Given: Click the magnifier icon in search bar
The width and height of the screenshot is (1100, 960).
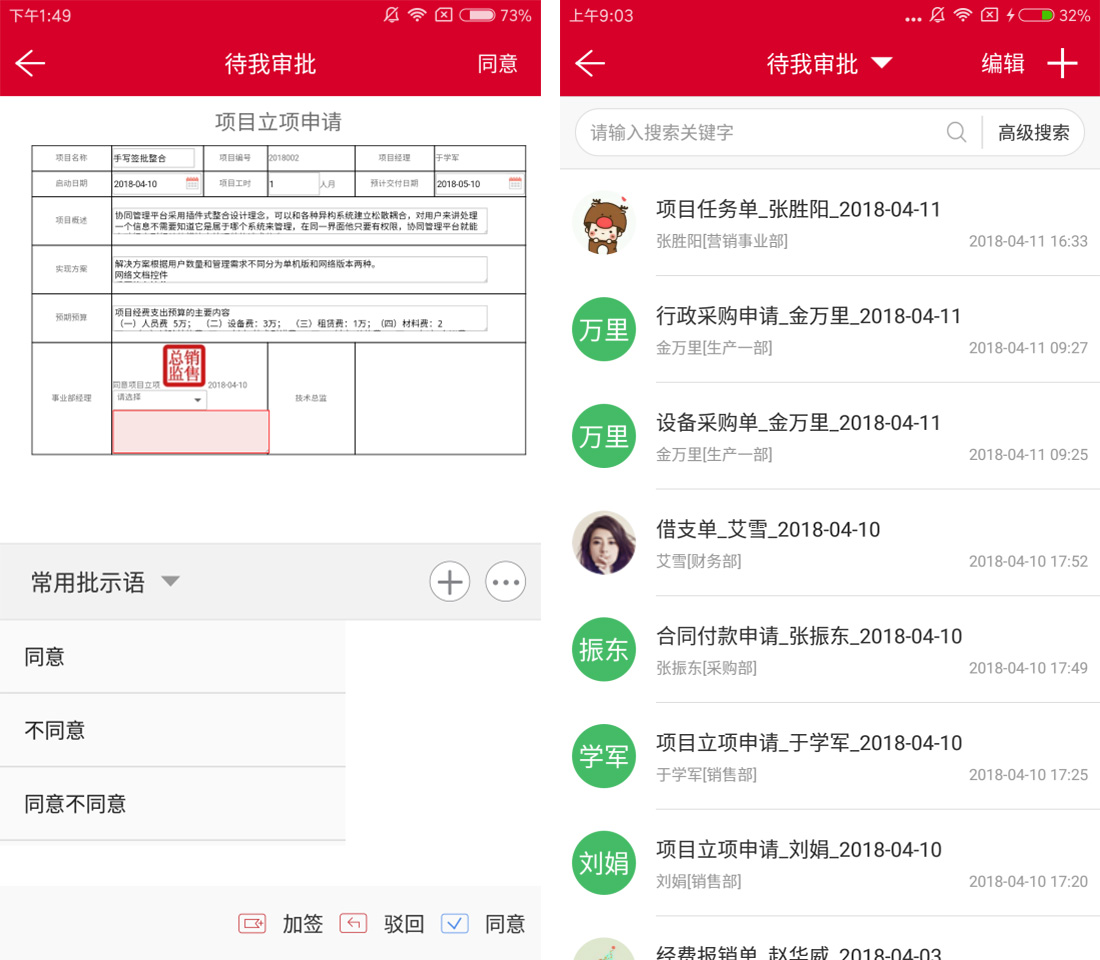Looking at the screenshot, I should 956,132.
